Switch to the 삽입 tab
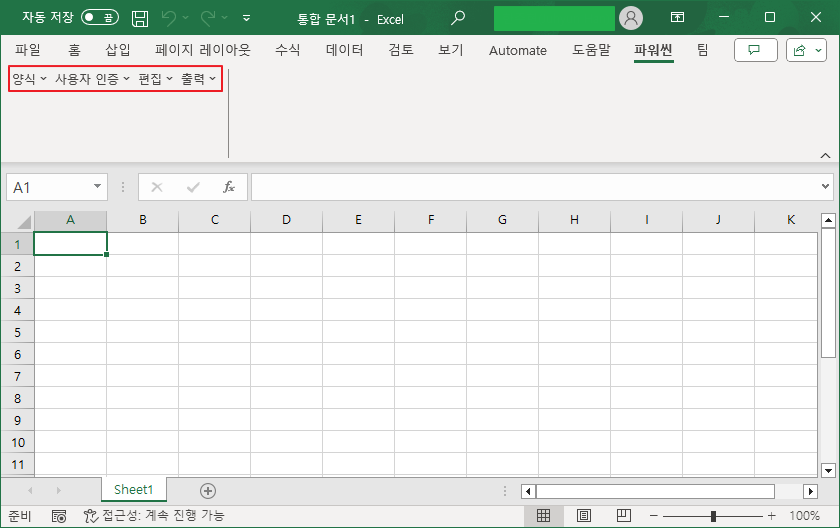The height and width of the screenshot is (528, 840). click(x=118, y=50)
